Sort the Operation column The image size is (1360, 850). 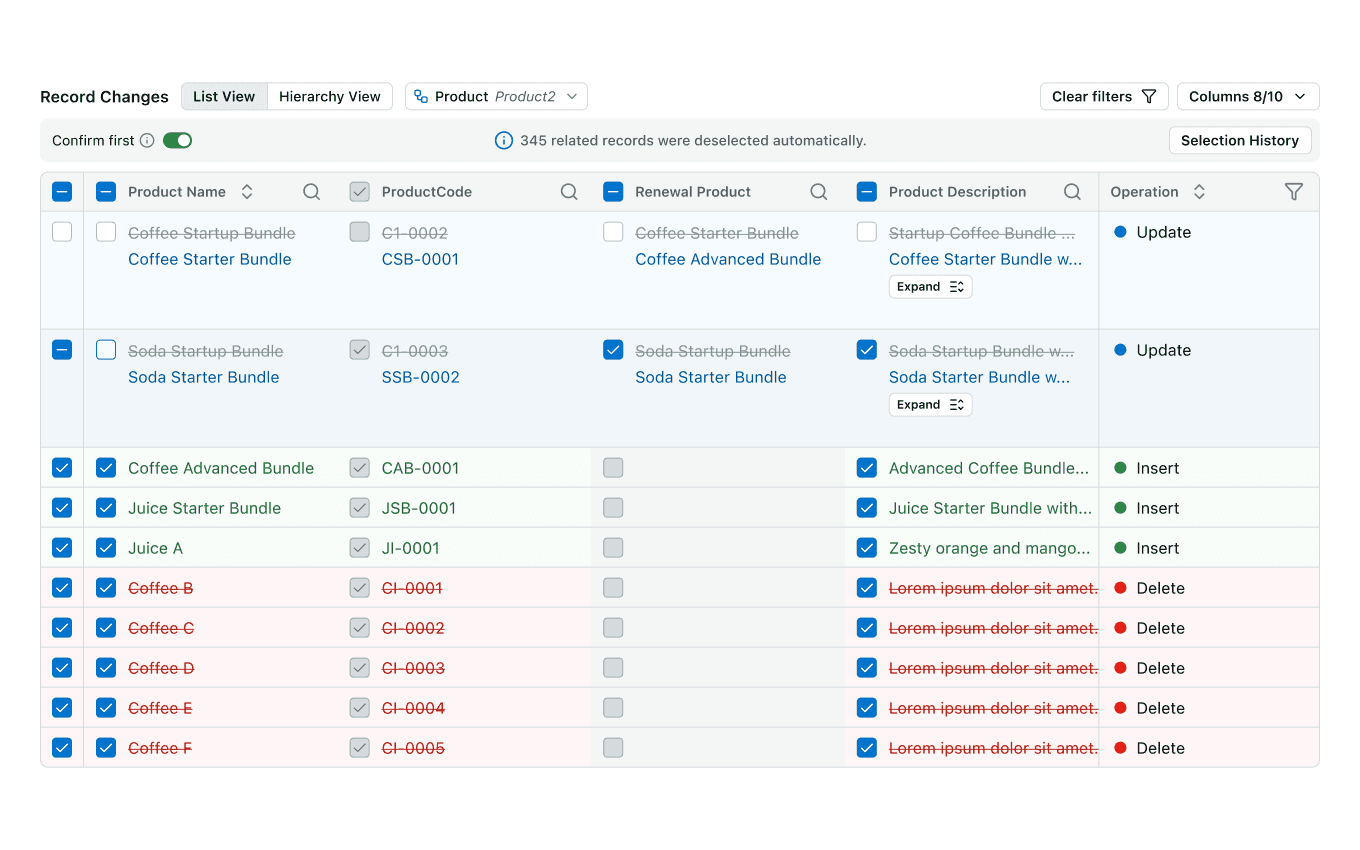tap(1199, 192)
